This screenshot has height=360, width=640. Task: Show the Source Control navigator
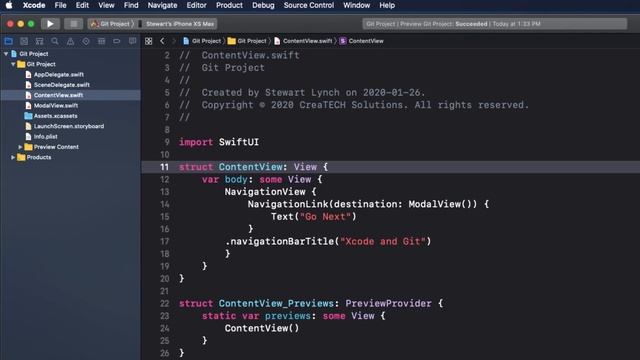pos(24,41)
